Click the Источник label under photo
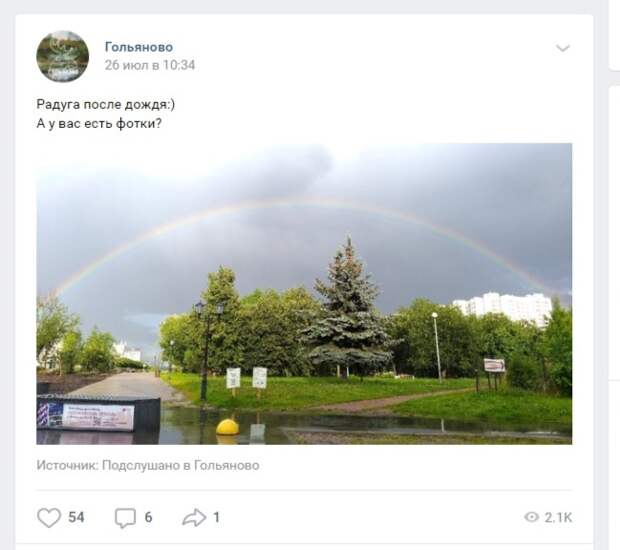Viewport: 620px width, 550px height. 67,465
